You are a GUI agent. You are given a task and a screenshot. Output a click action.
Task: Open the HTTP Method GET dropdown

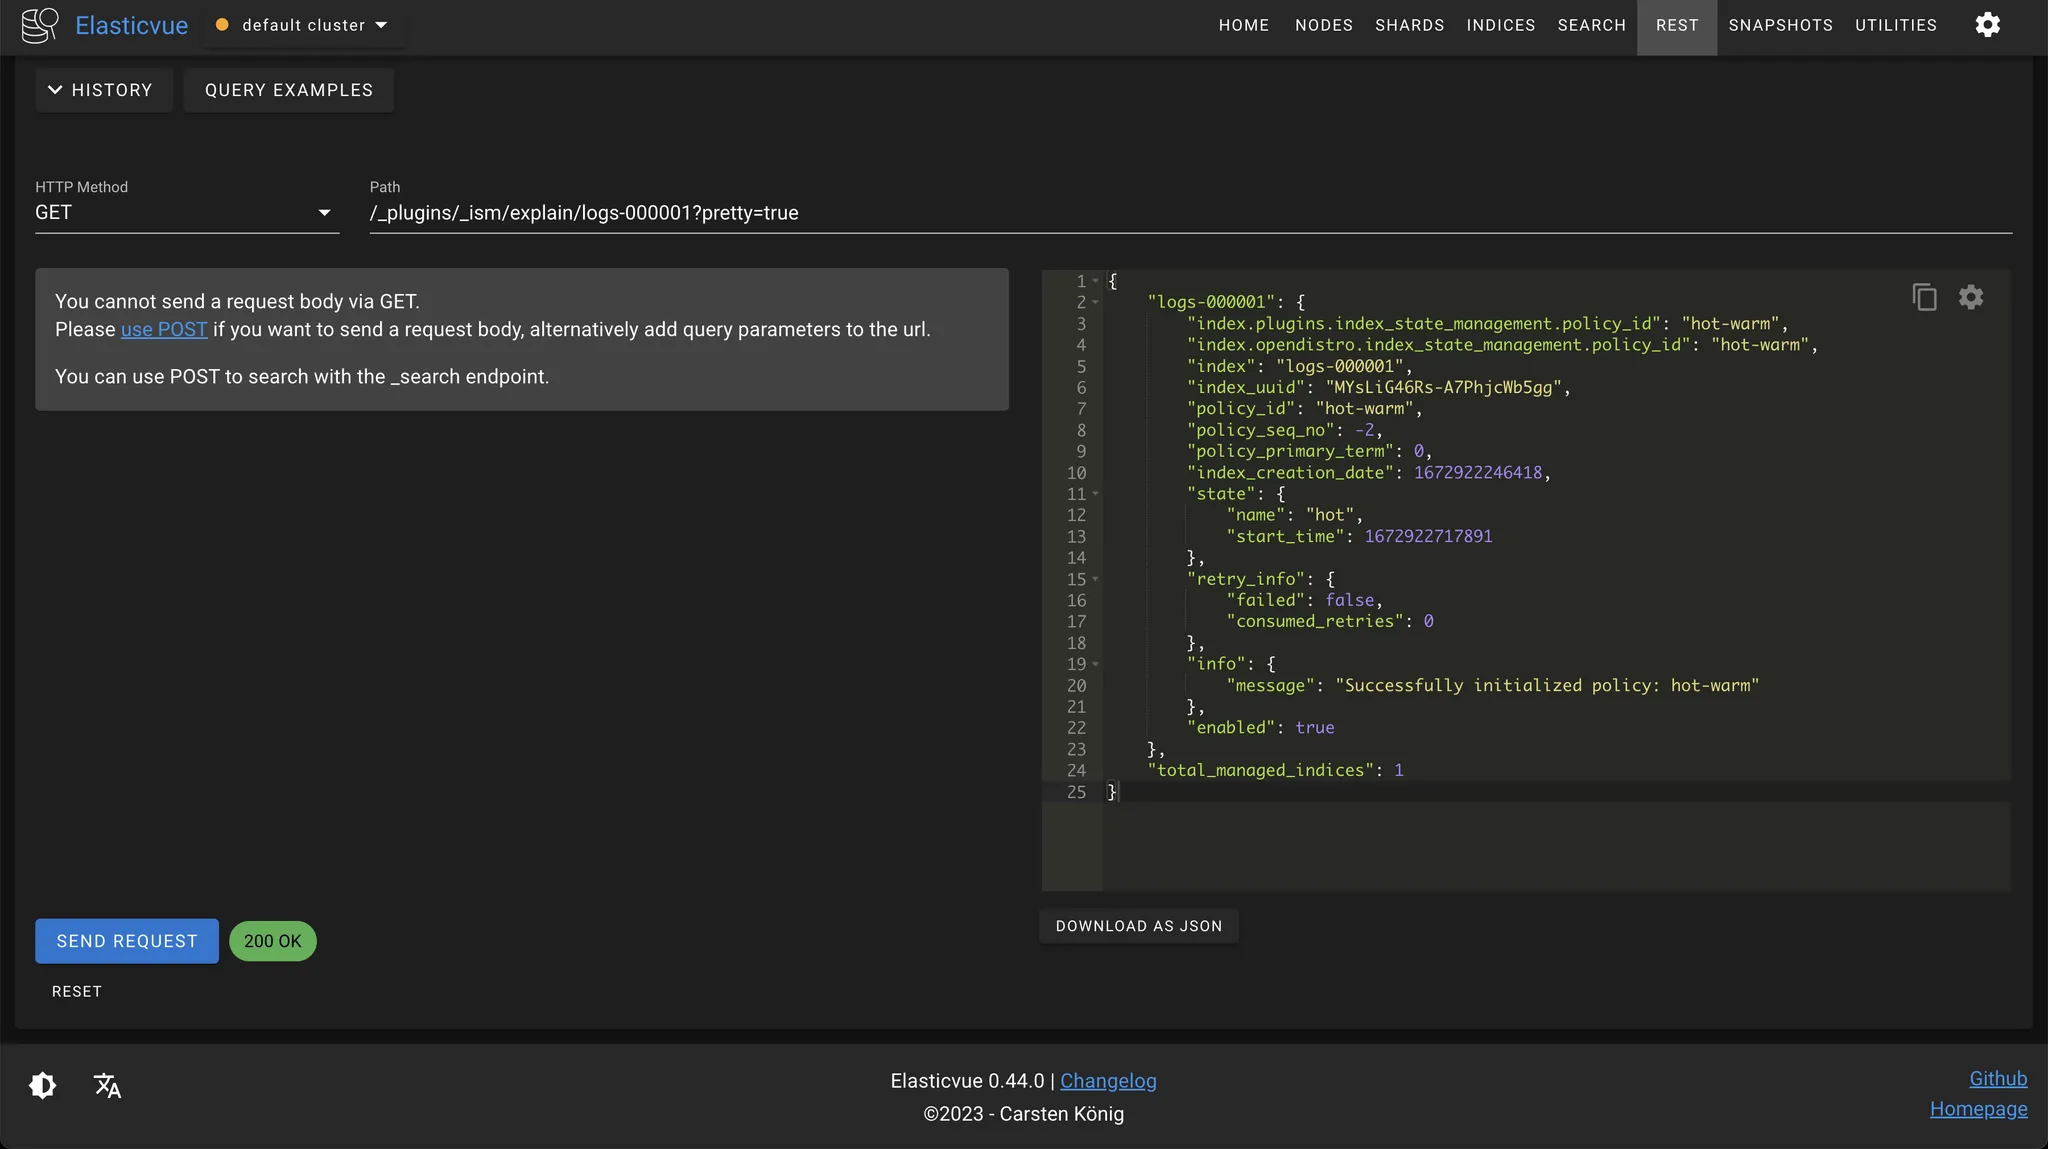pos(186,213)
